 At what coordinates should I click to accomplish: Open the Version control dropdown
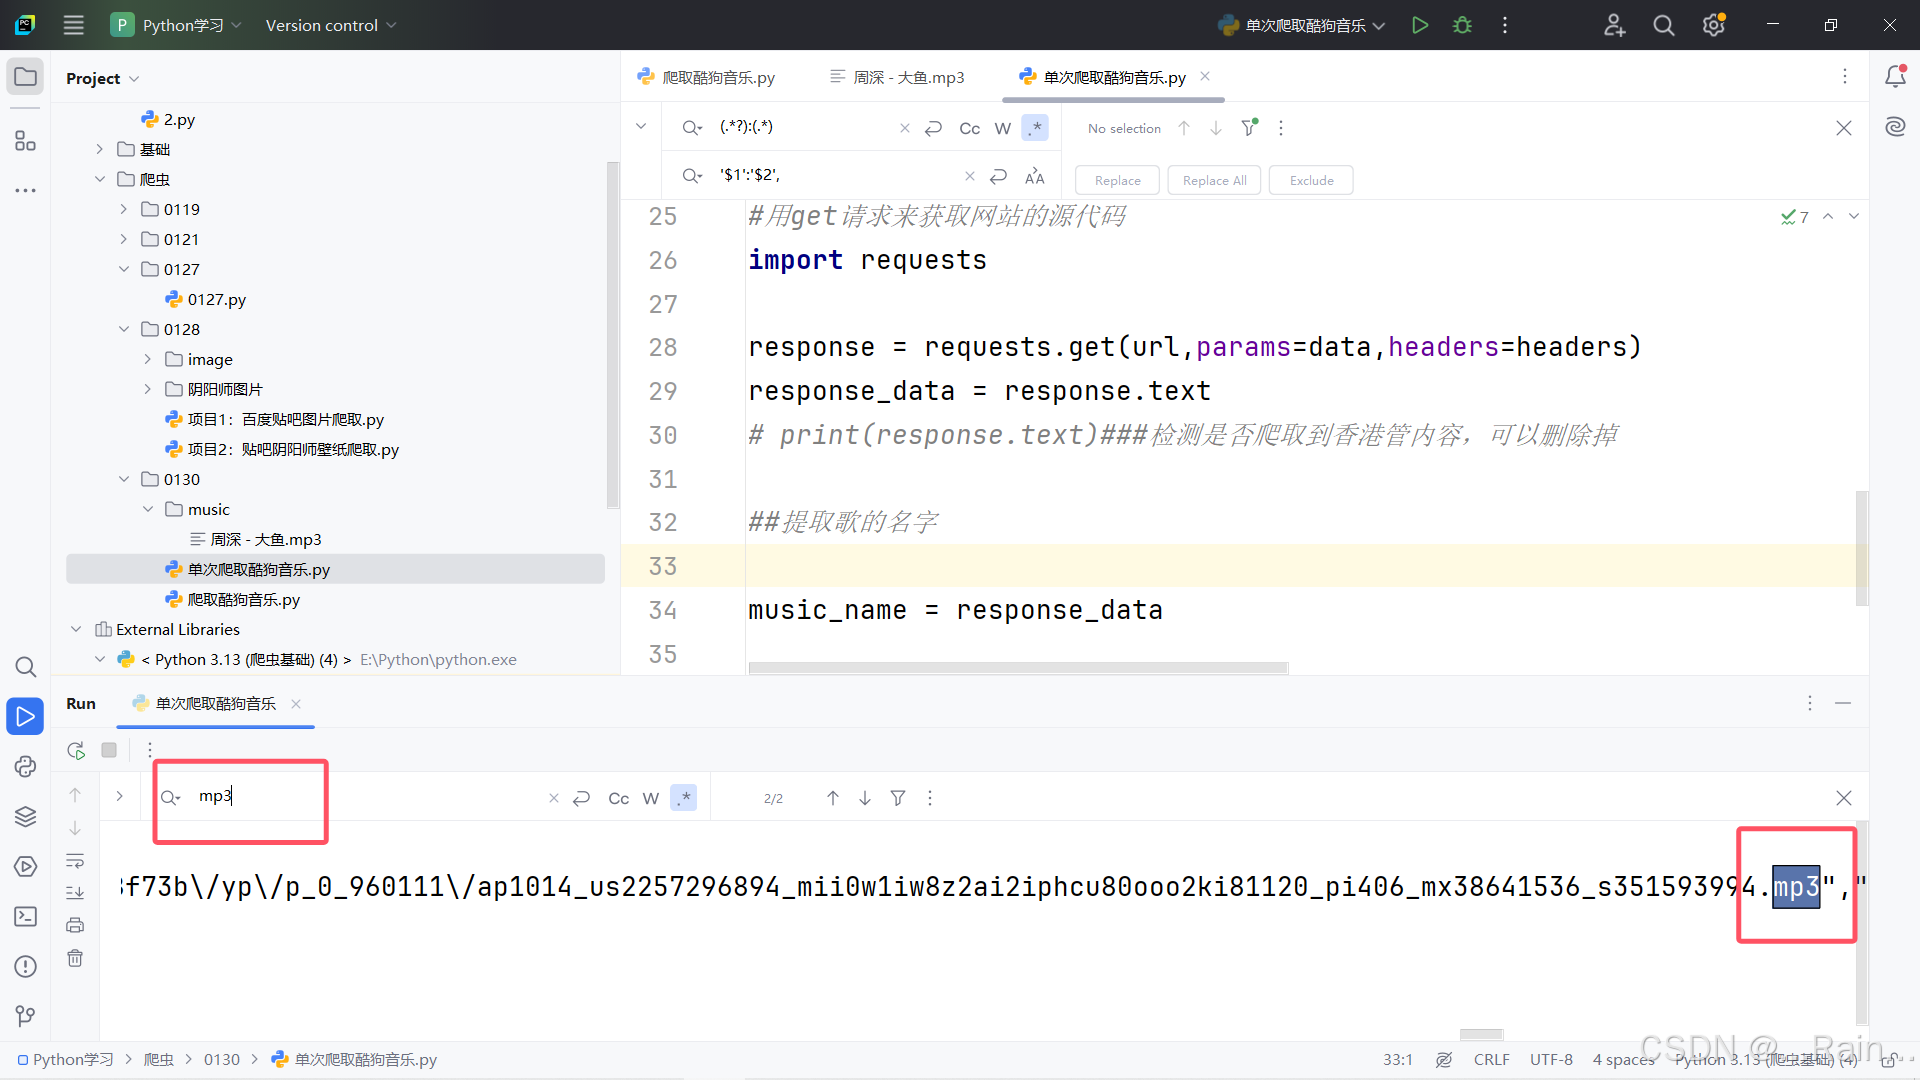330,25
